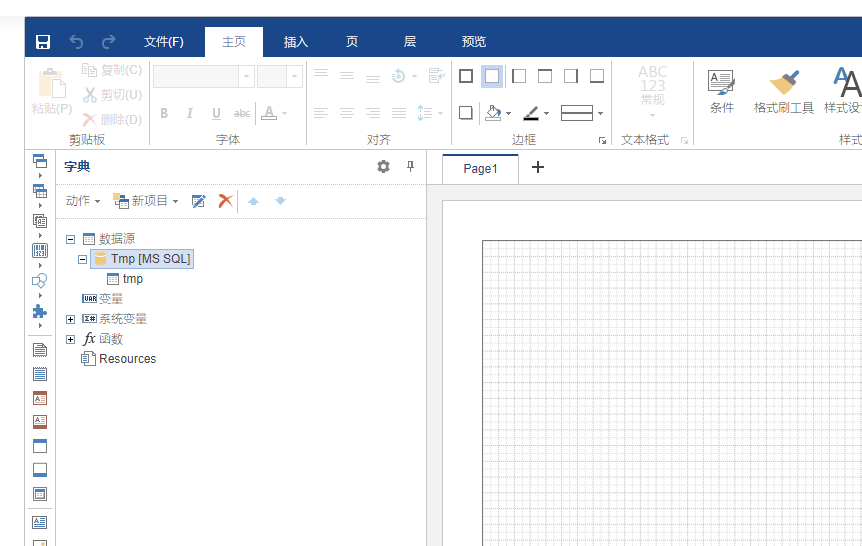Click the Save icon in title bar
Viewport: 862px width, 546px height.
[x=43, y=42]
